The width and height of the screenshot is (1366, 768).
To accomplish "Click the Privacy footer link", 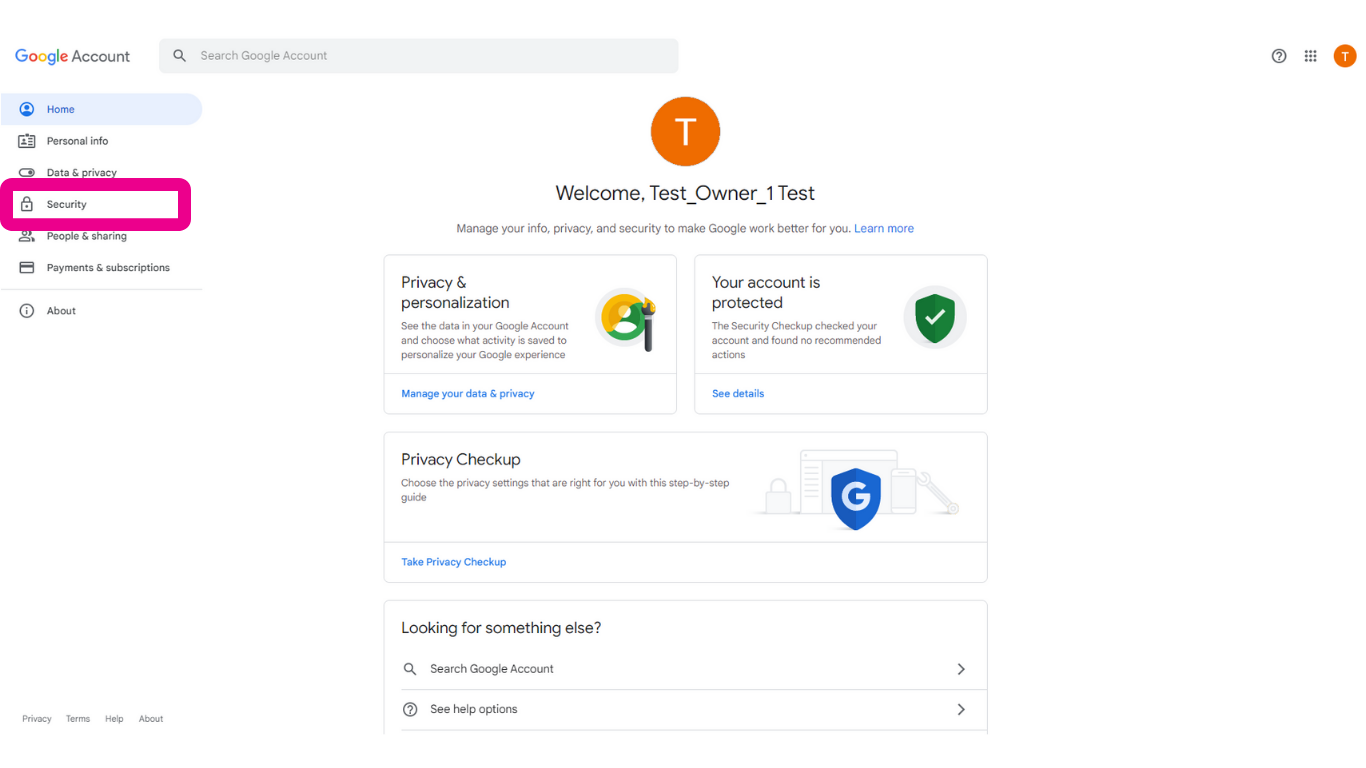I will (37, 719).
